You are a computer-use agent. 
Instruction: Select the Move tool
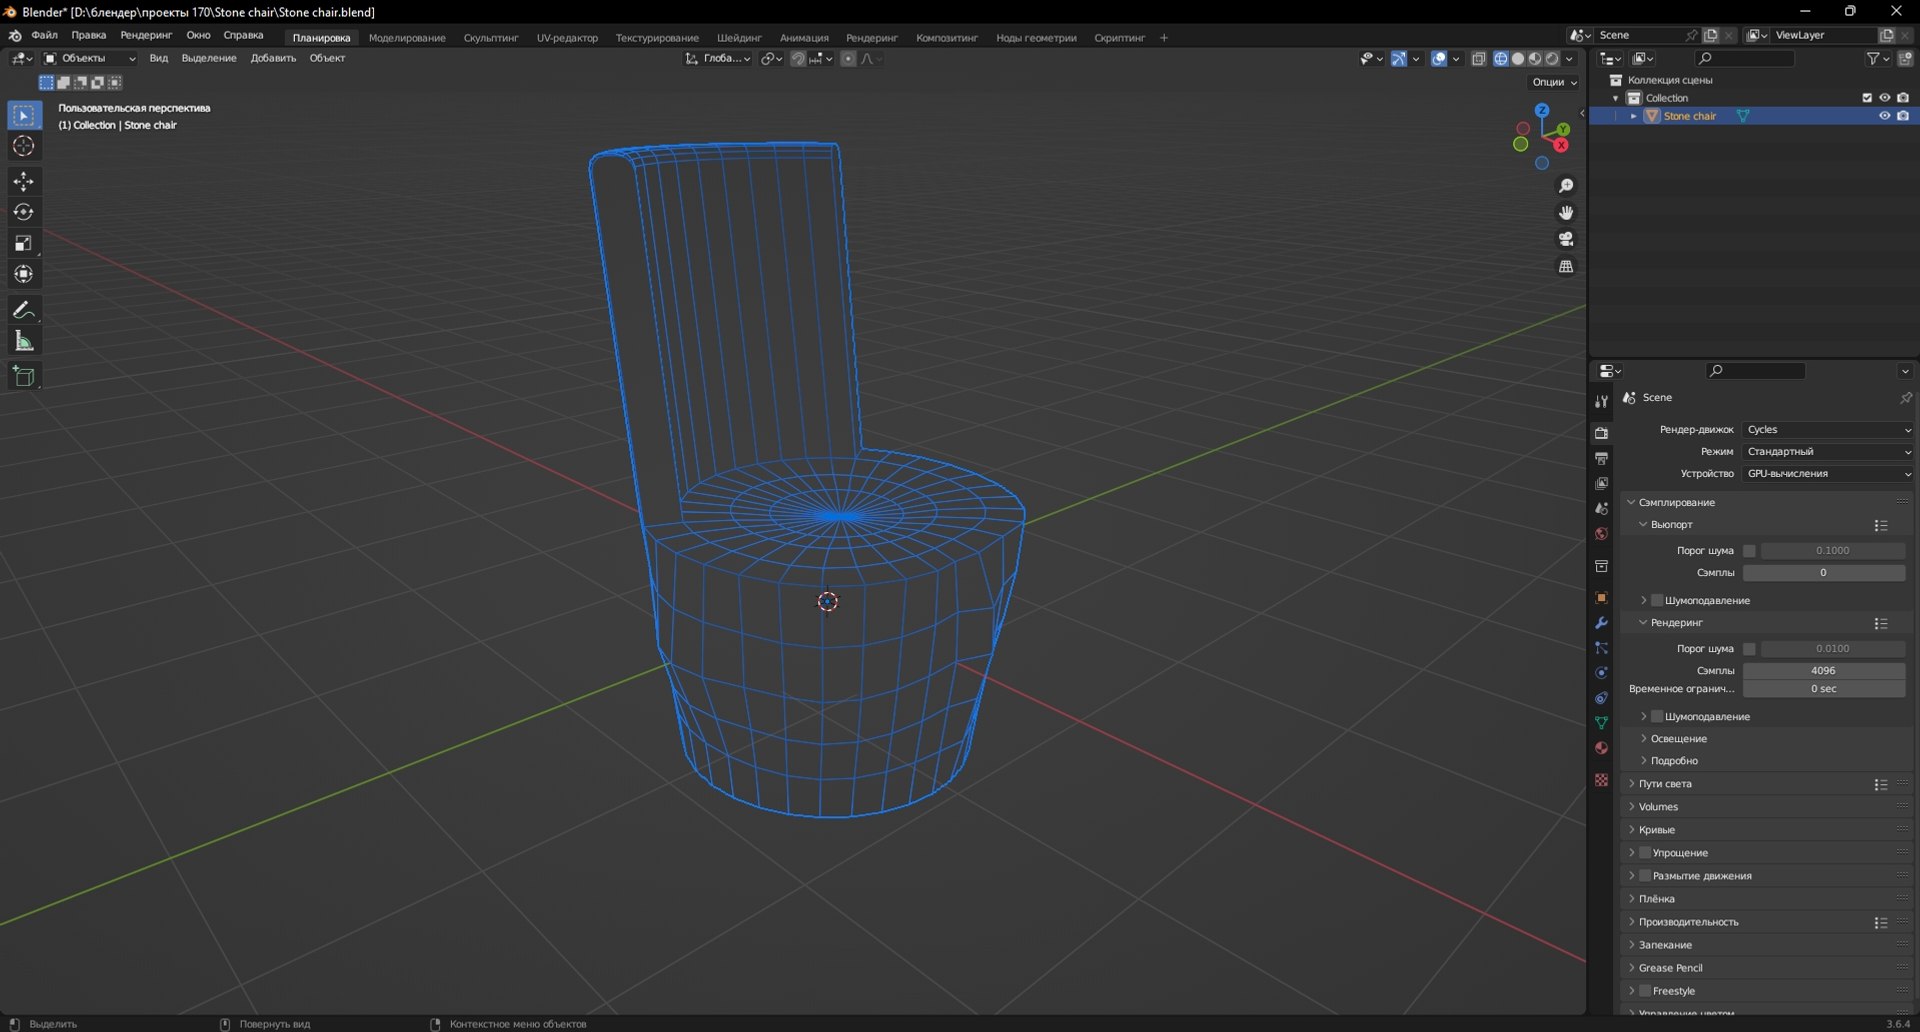(24, 181)
